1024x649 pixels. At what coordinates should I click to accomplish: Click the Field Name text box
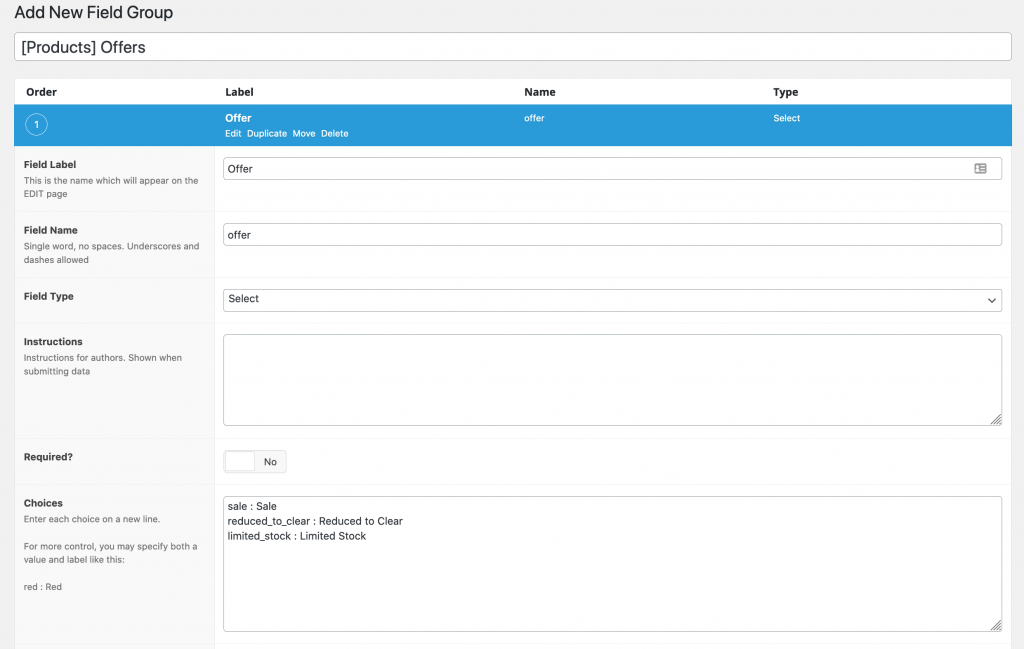pos(612,234)
